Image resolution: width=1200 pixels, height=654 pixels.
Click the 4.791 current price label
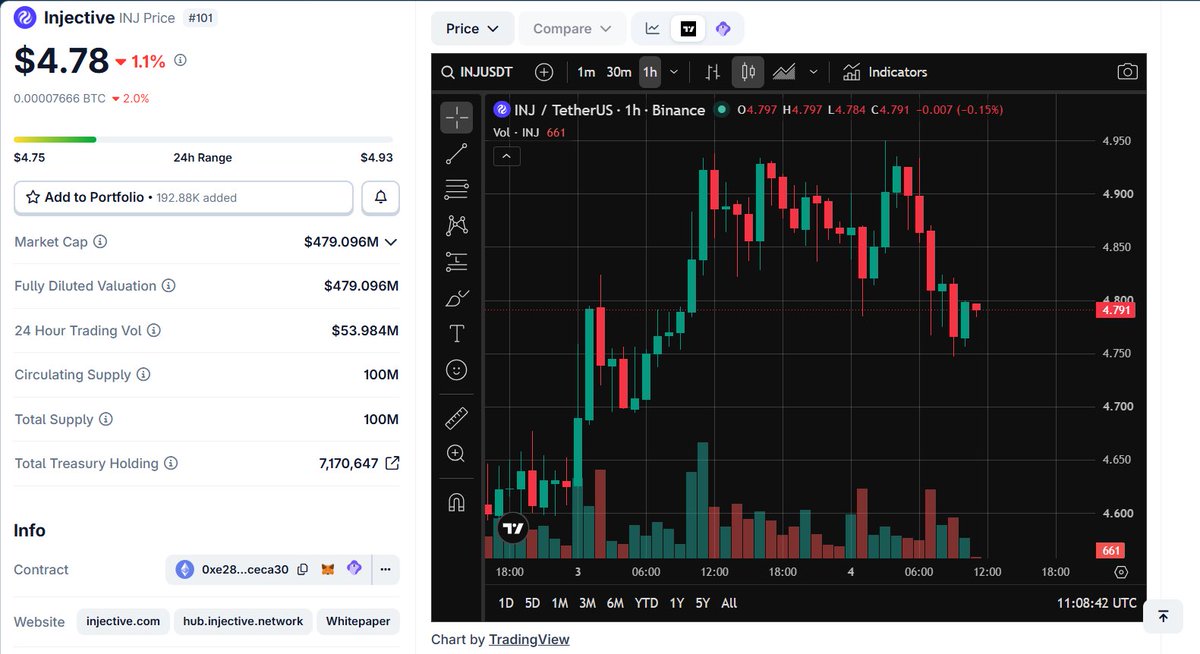click(1115, 310)
